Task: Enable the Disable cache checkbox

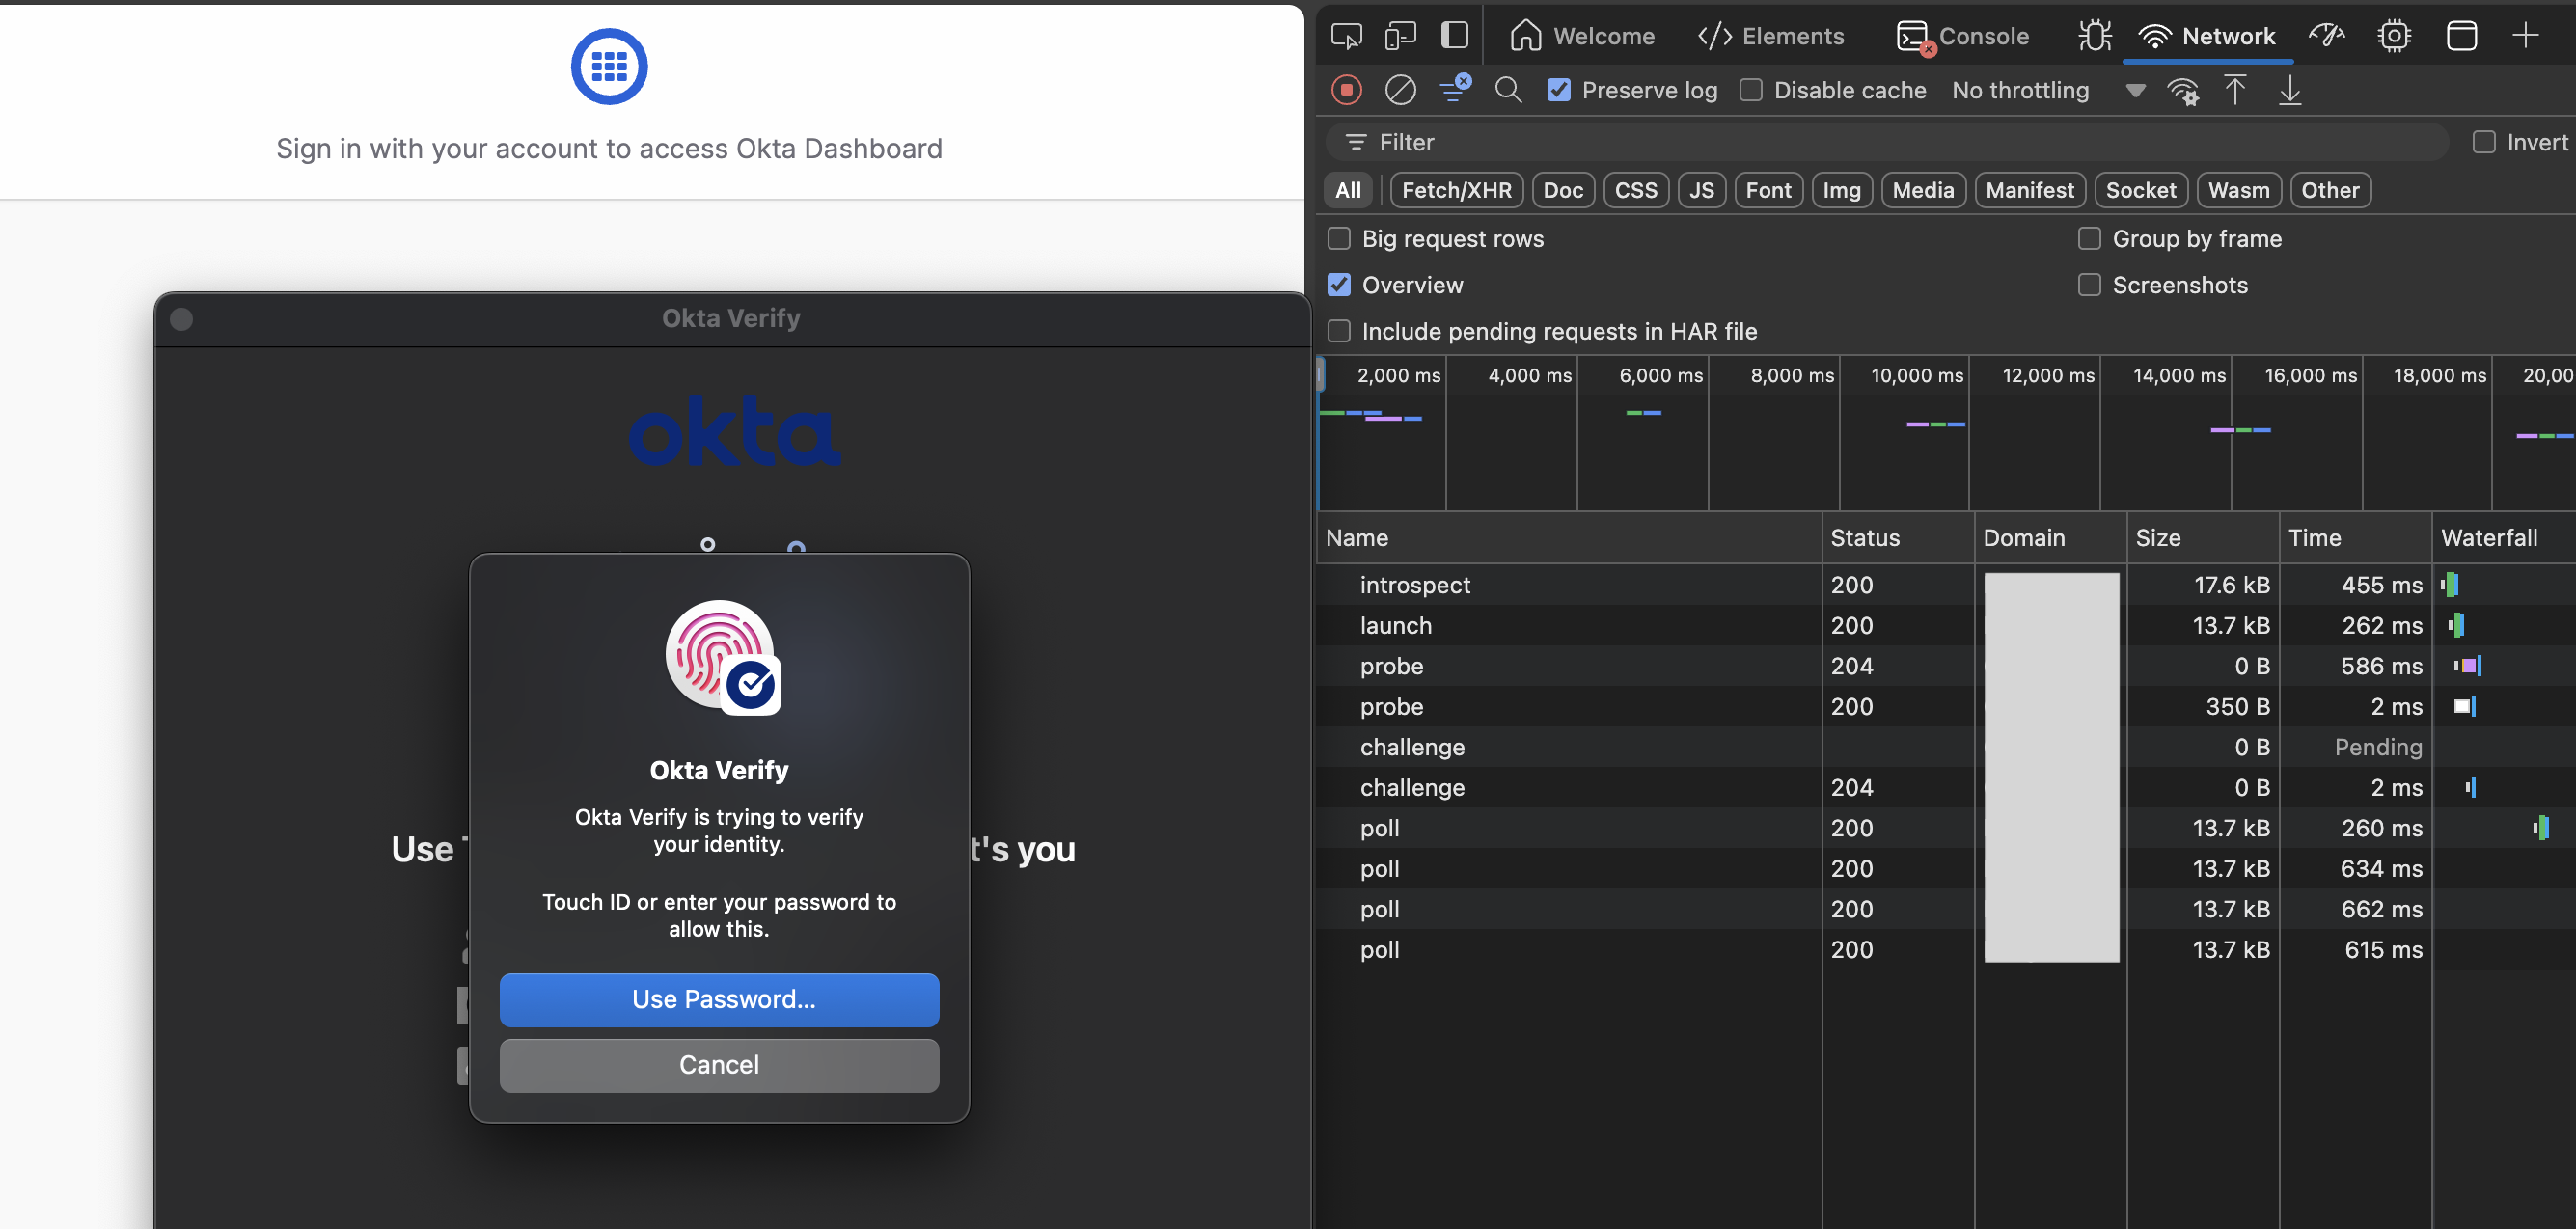Action: (x=1750, y=90)
